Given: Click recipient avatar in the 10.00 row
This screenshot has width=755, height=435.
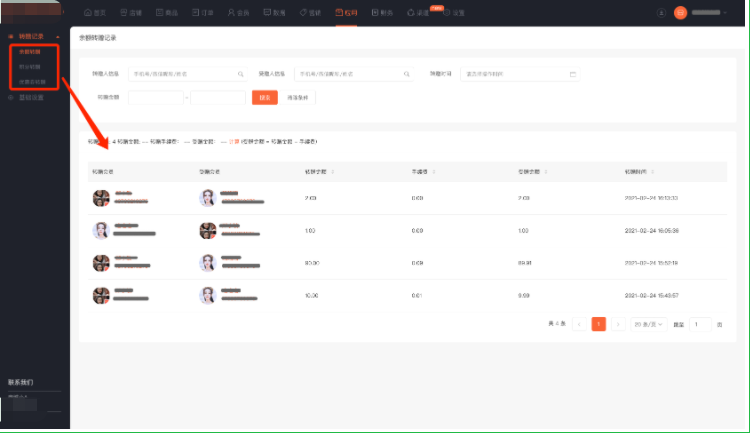Looking at the screenshot, I should tap(208, 295).
